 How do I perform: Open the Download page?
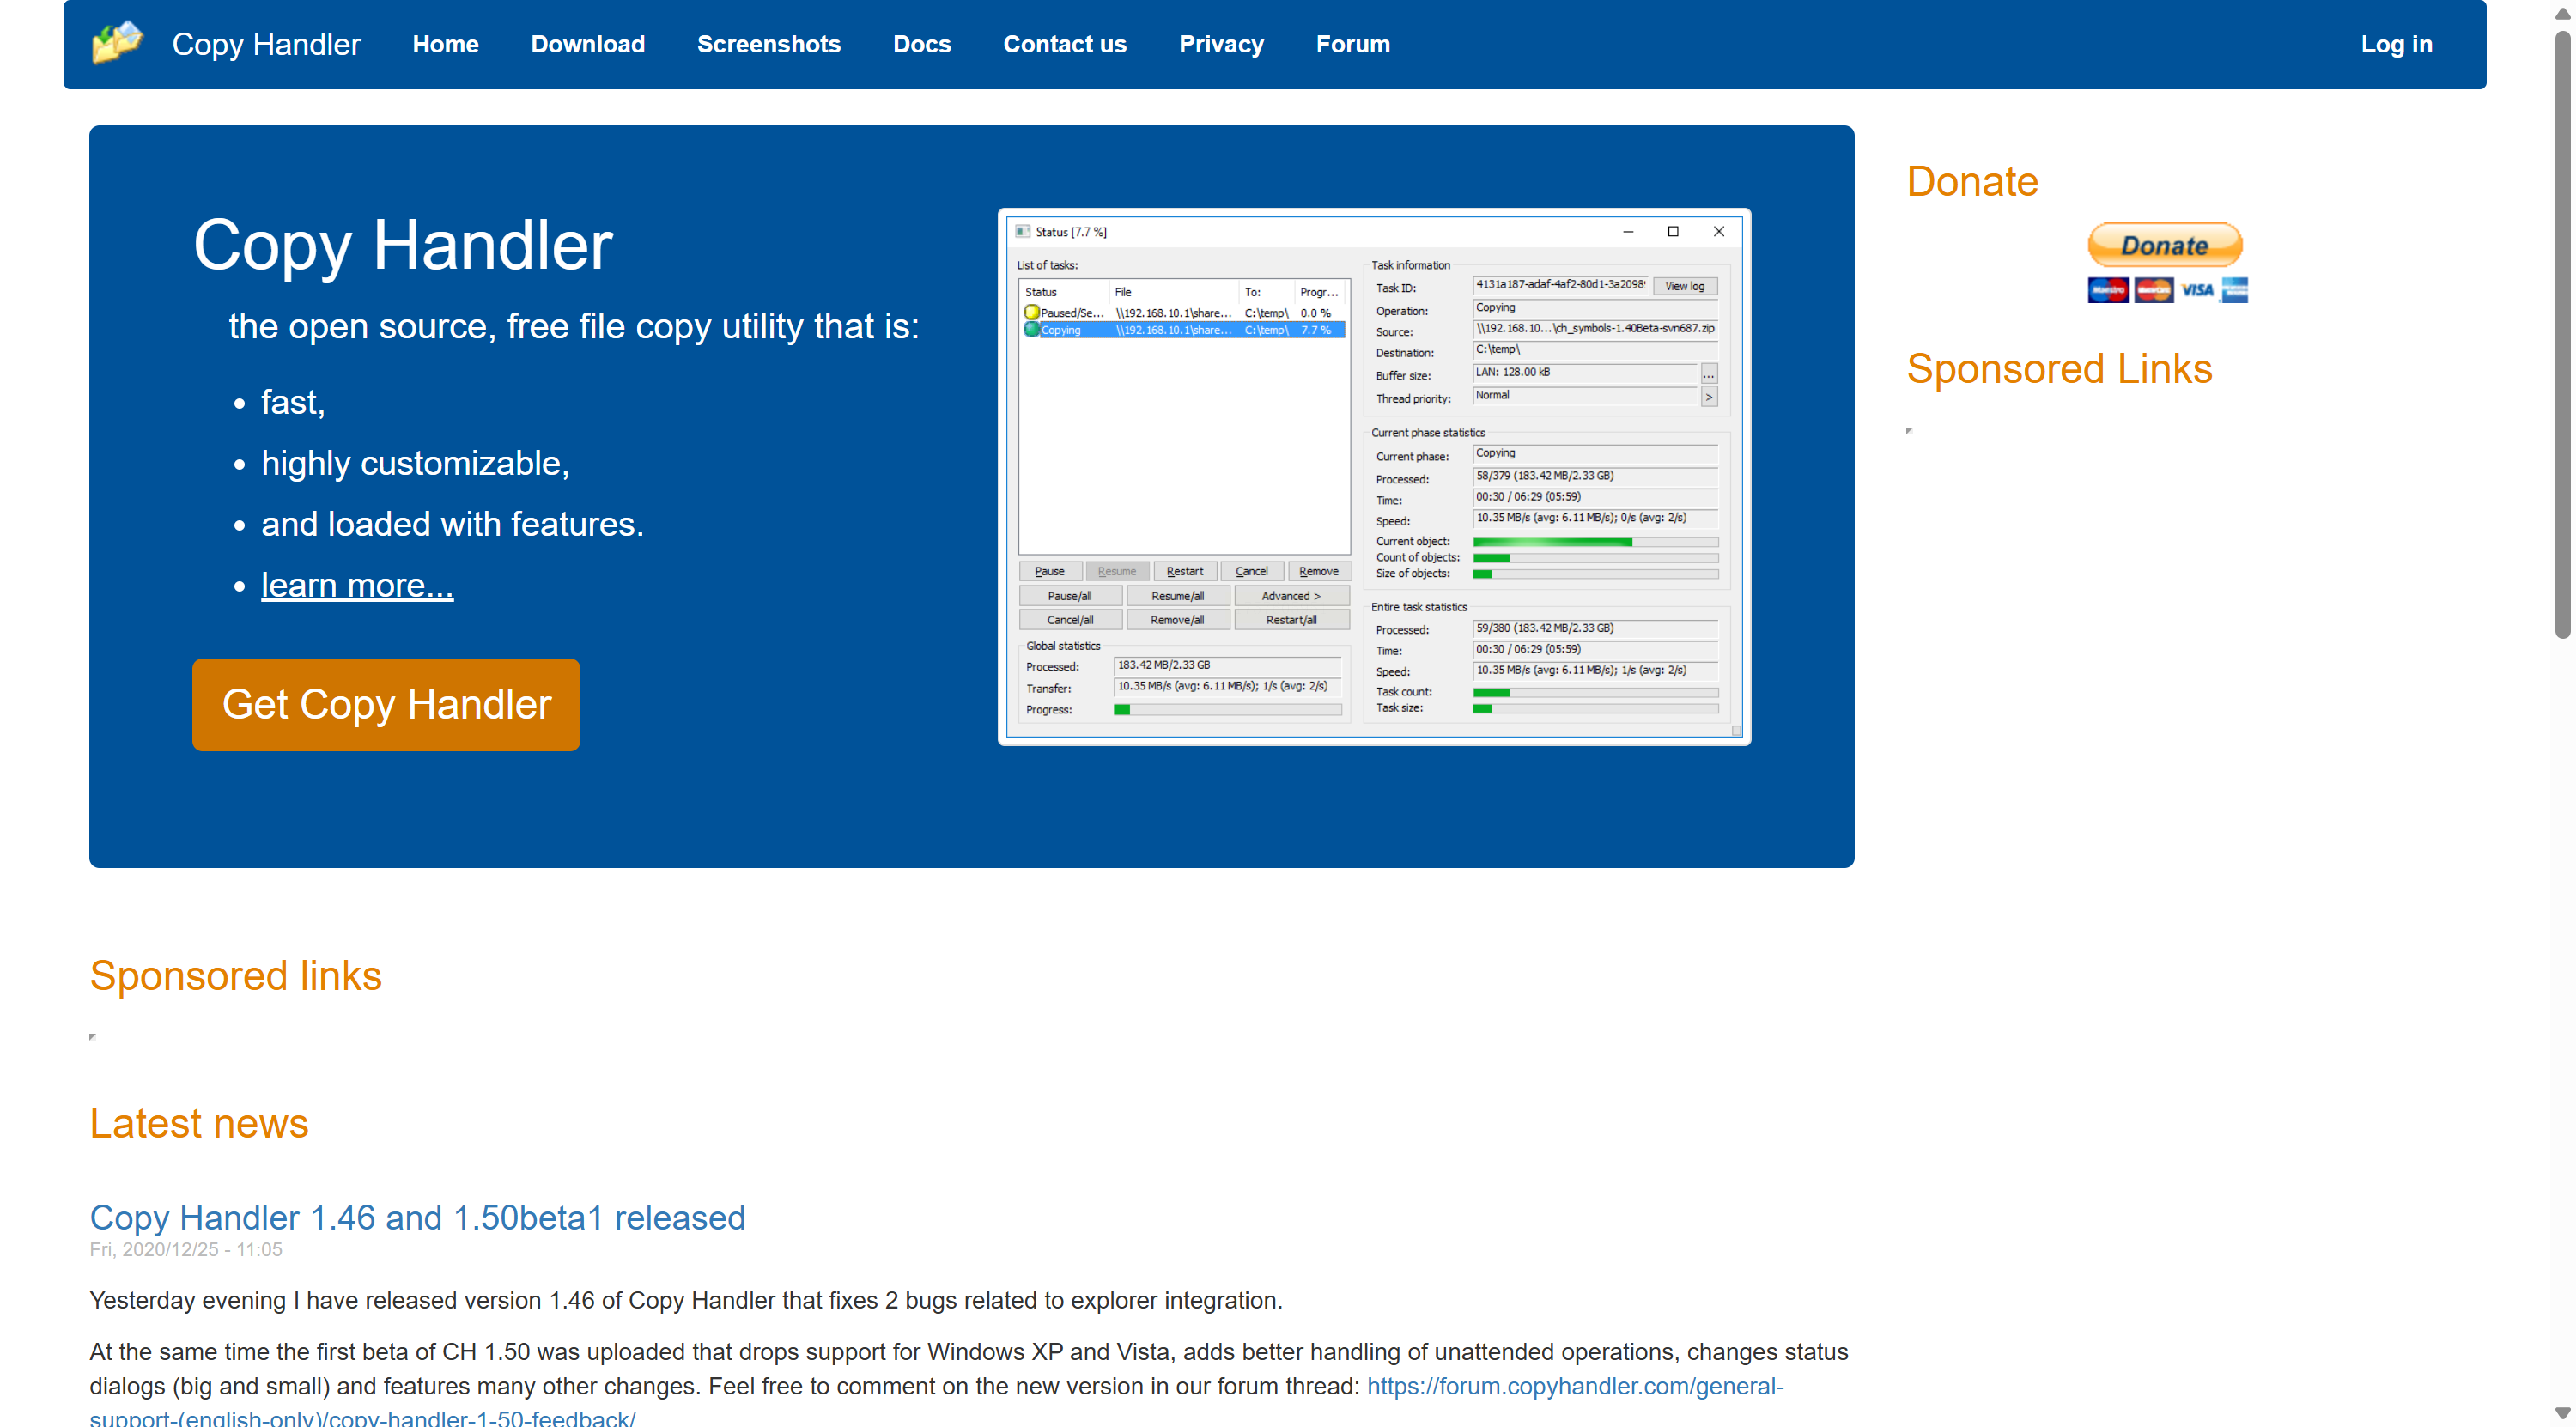(x=588, y=44)
